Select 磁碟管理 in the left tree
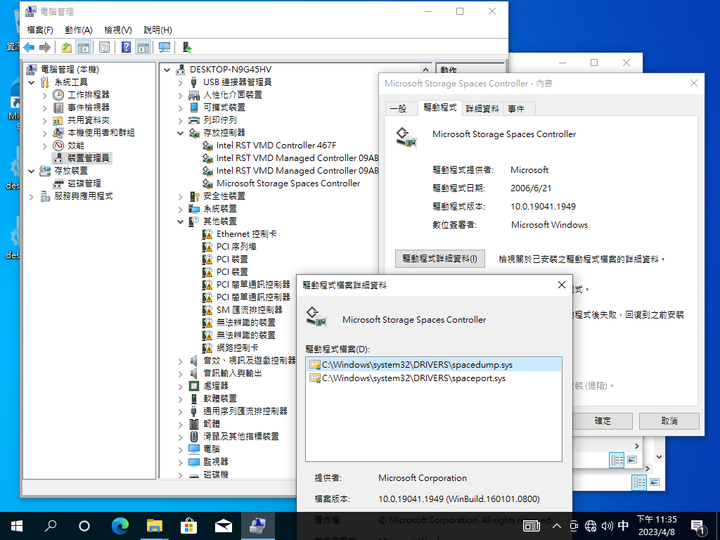The image size is (720, 540). pos(84,184)
